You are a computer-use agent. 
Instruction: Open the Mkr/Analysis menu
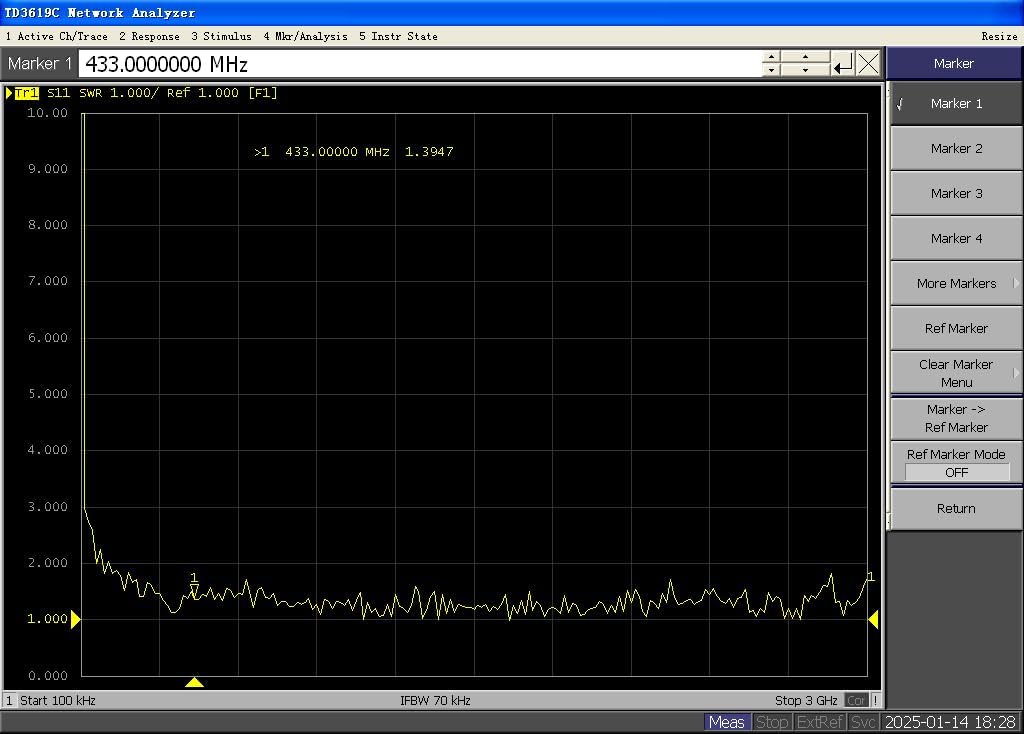coord(305,36)
